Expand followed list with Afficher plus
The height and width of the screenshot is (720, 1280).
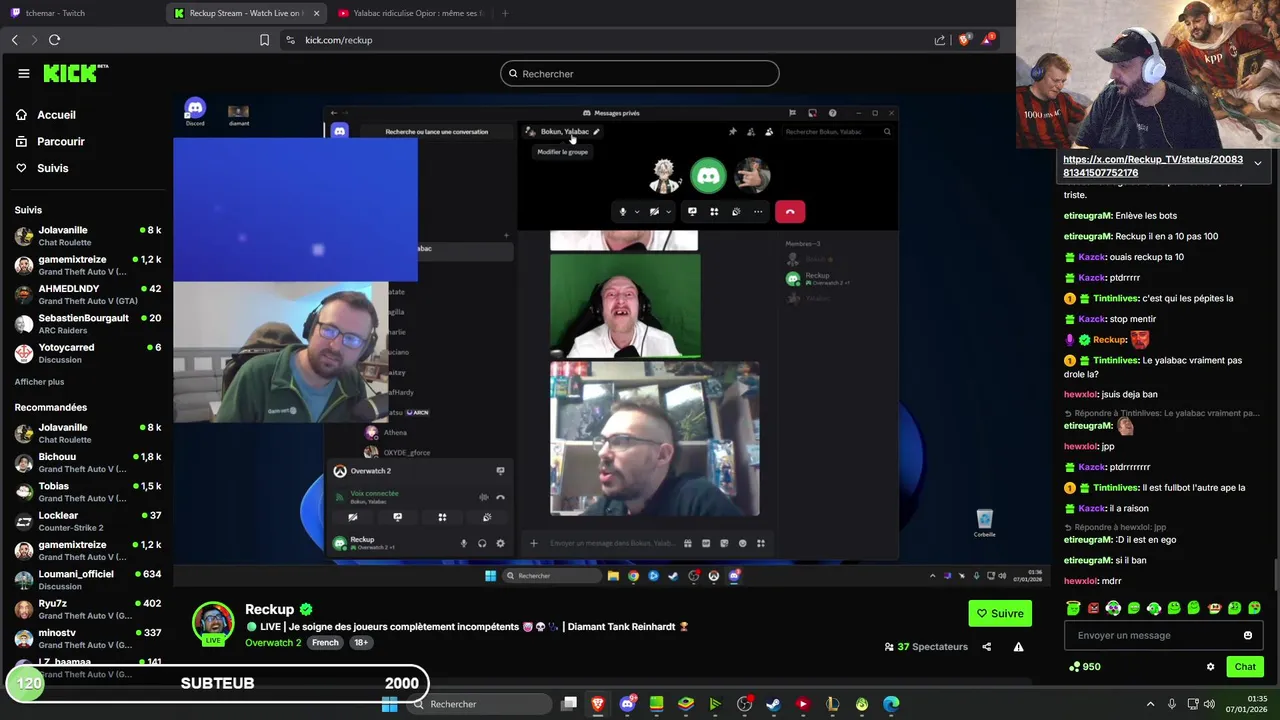point(39,382)
